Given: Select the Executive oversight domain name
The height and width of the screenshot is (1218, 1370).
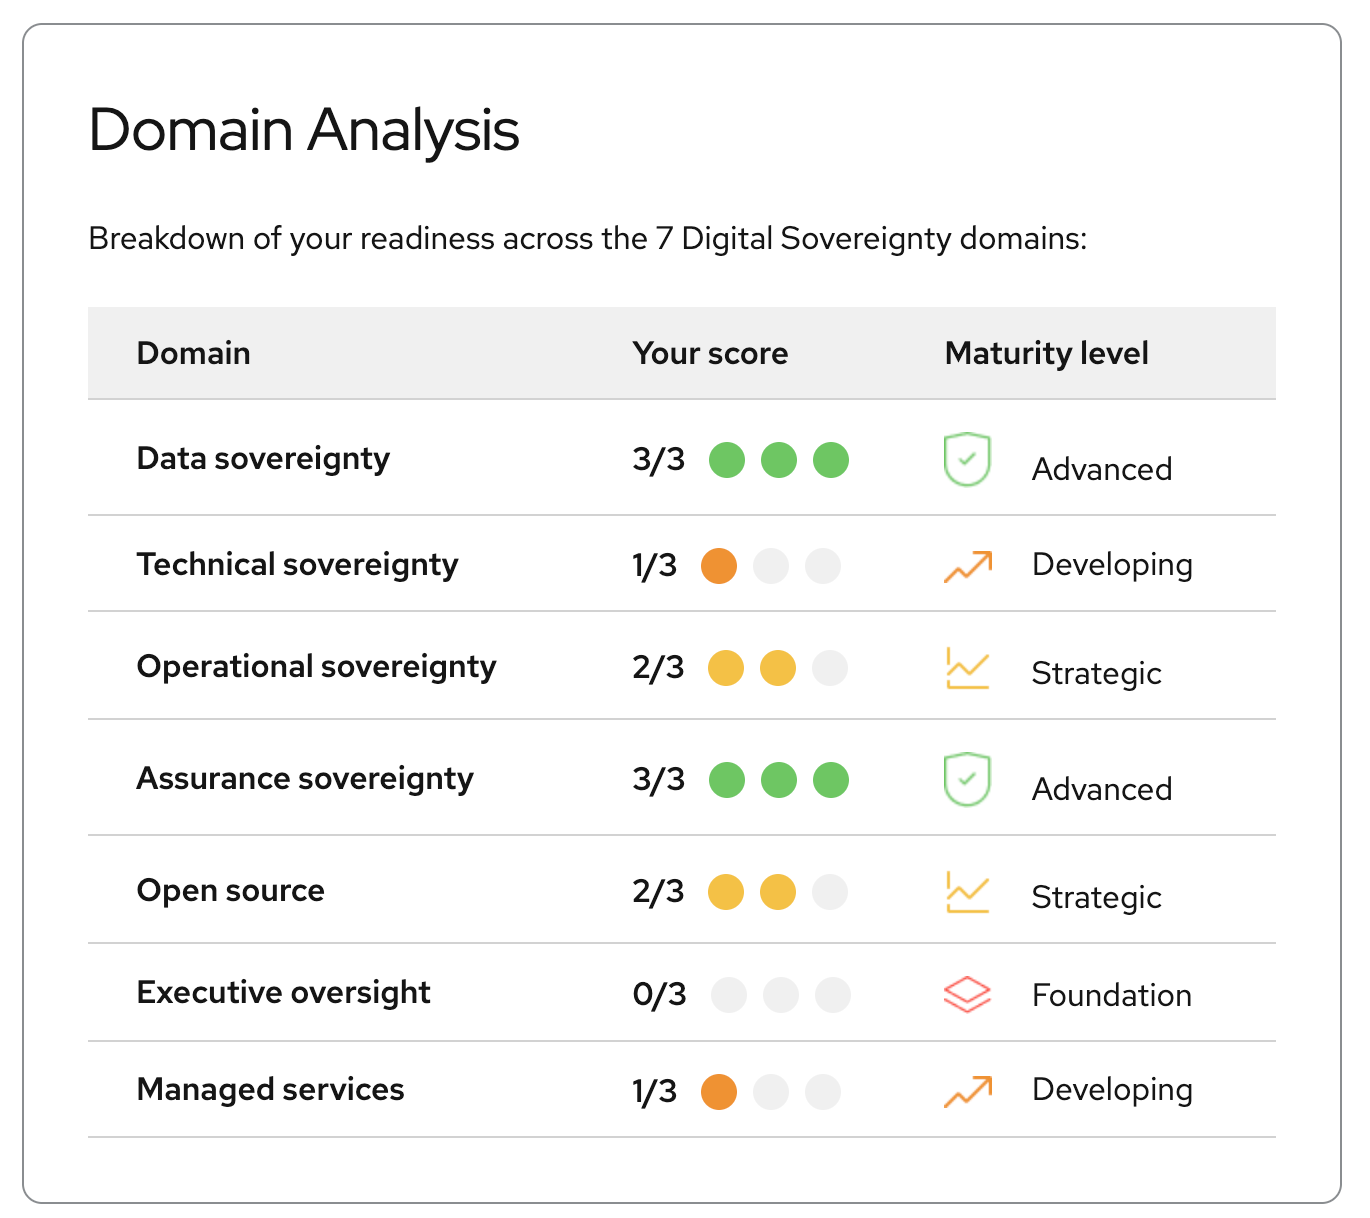Looking at the screenshot, I should coord(283,992).
